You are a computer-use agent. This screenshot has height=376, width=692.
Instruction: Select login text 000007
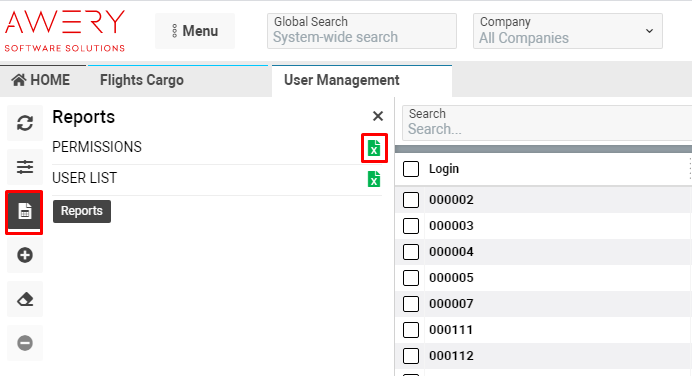[451, 304]
